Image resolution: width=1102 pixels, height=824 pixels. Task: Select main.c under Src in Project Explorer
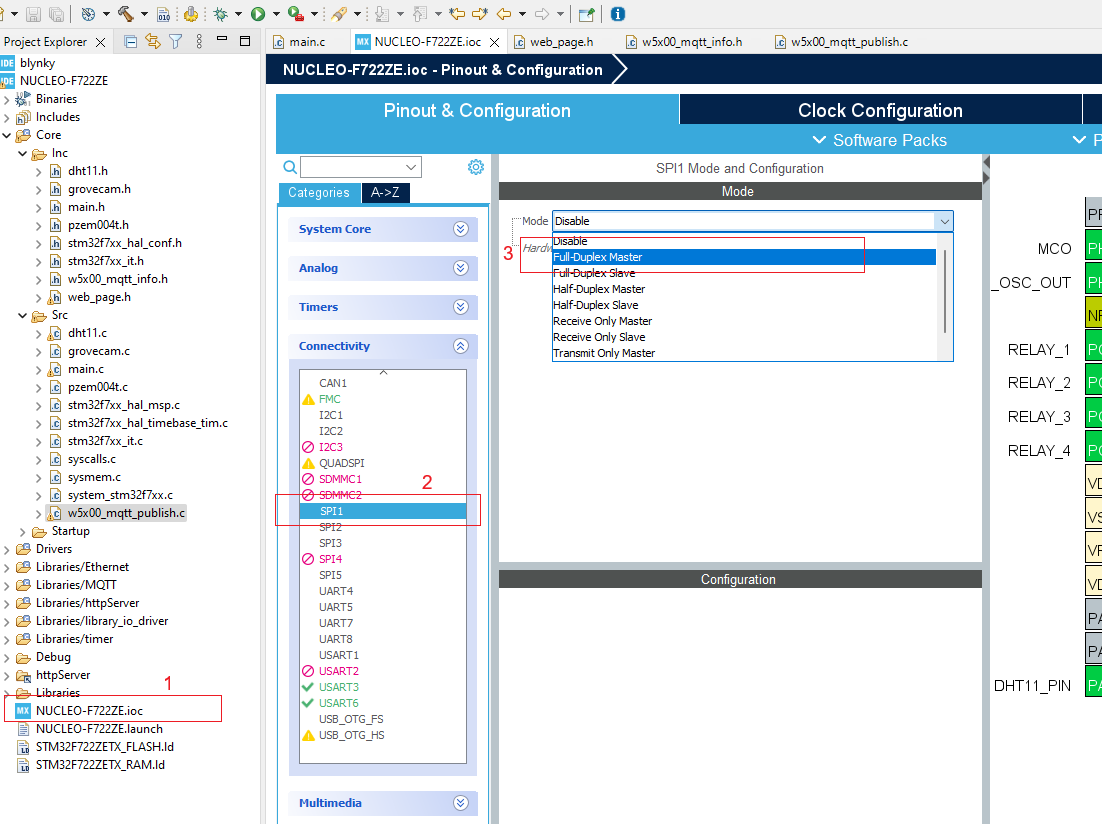(x=86, y=369)
